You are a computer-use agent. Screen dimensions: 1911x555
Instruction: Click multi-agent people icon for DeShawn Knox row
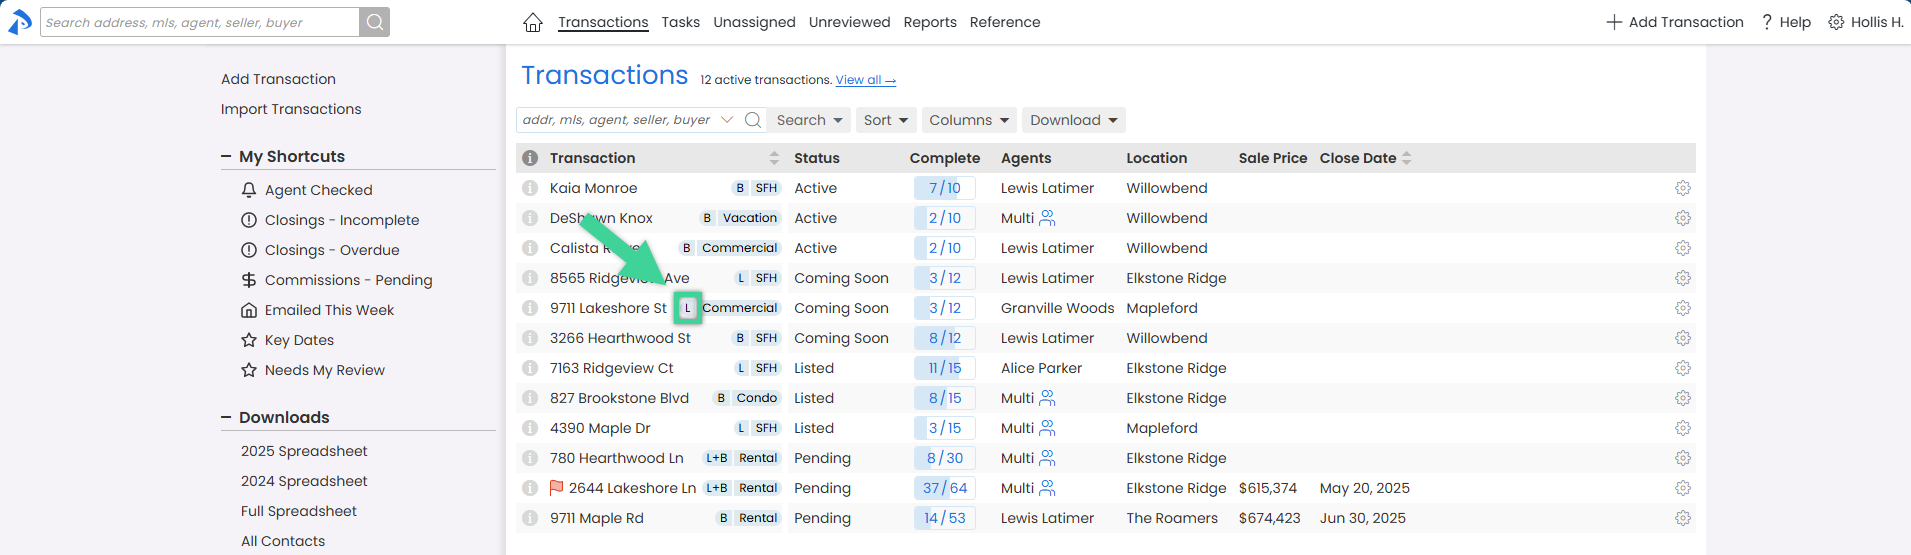coord(1047,218)
